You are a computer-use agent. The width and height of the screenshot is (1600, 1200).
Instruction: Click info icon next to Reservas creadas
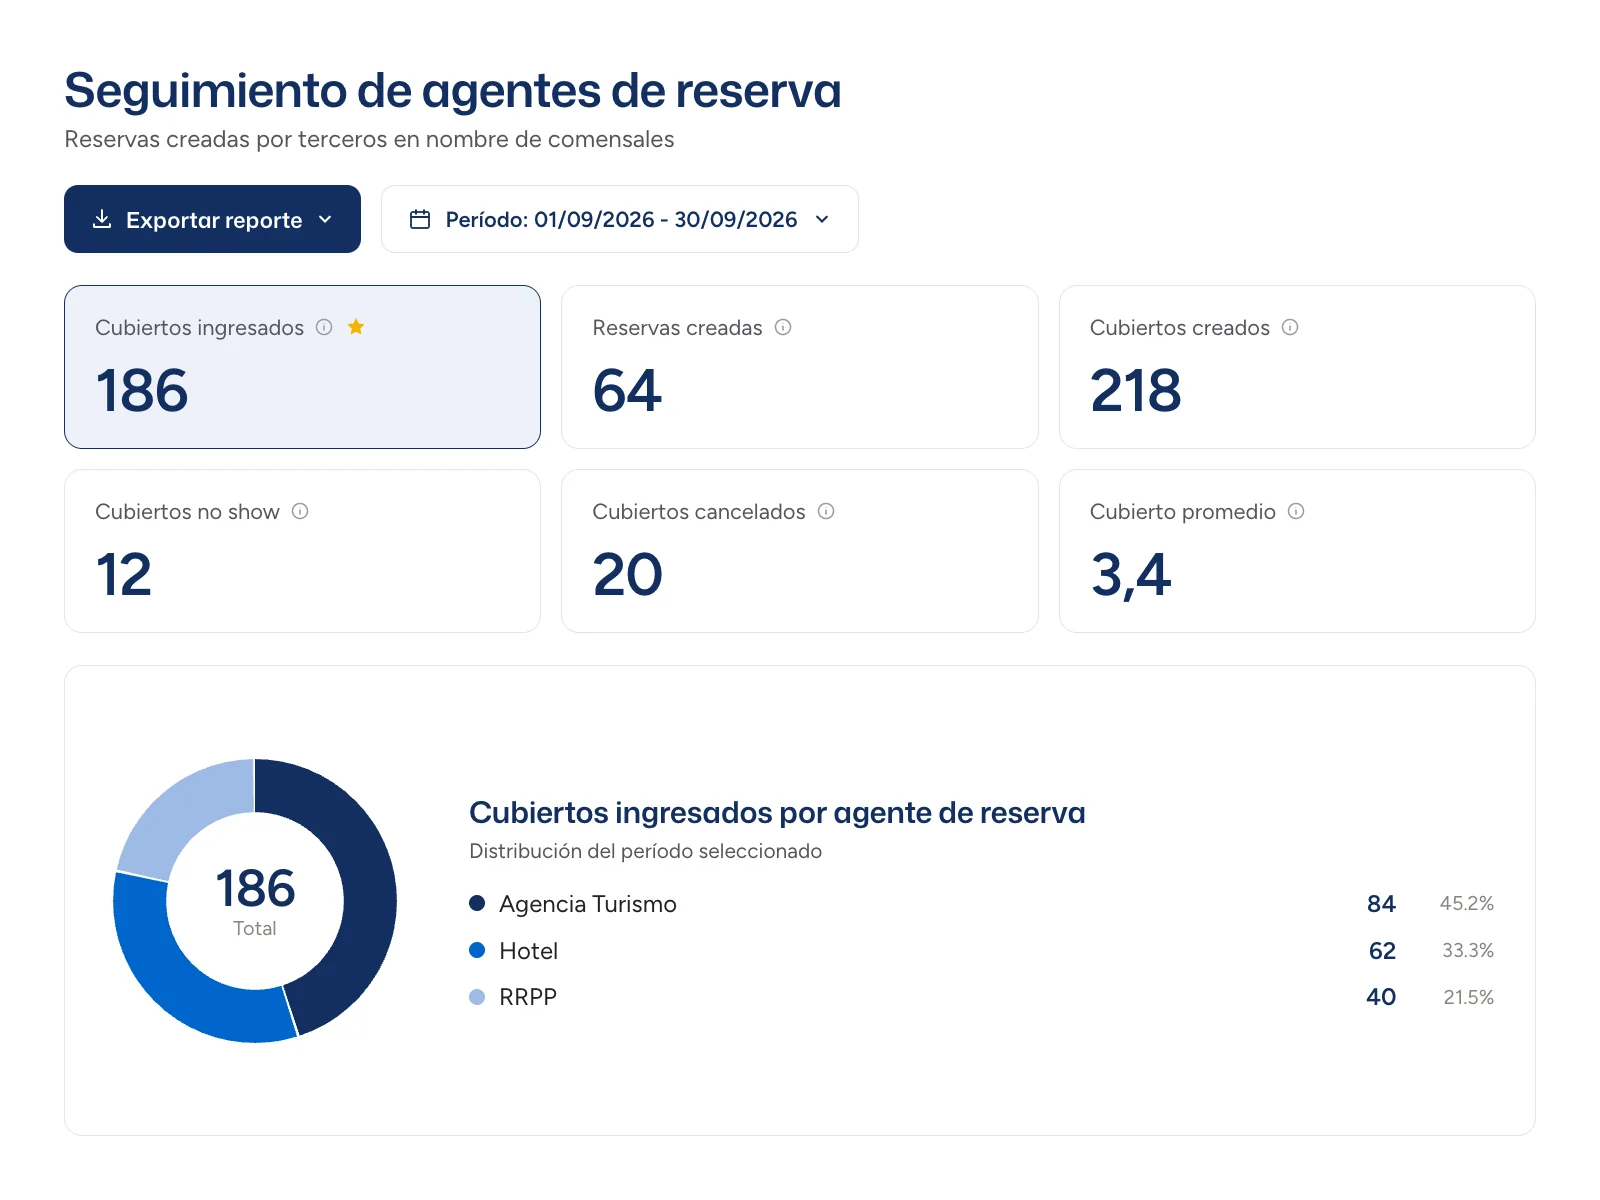(783, 327)
